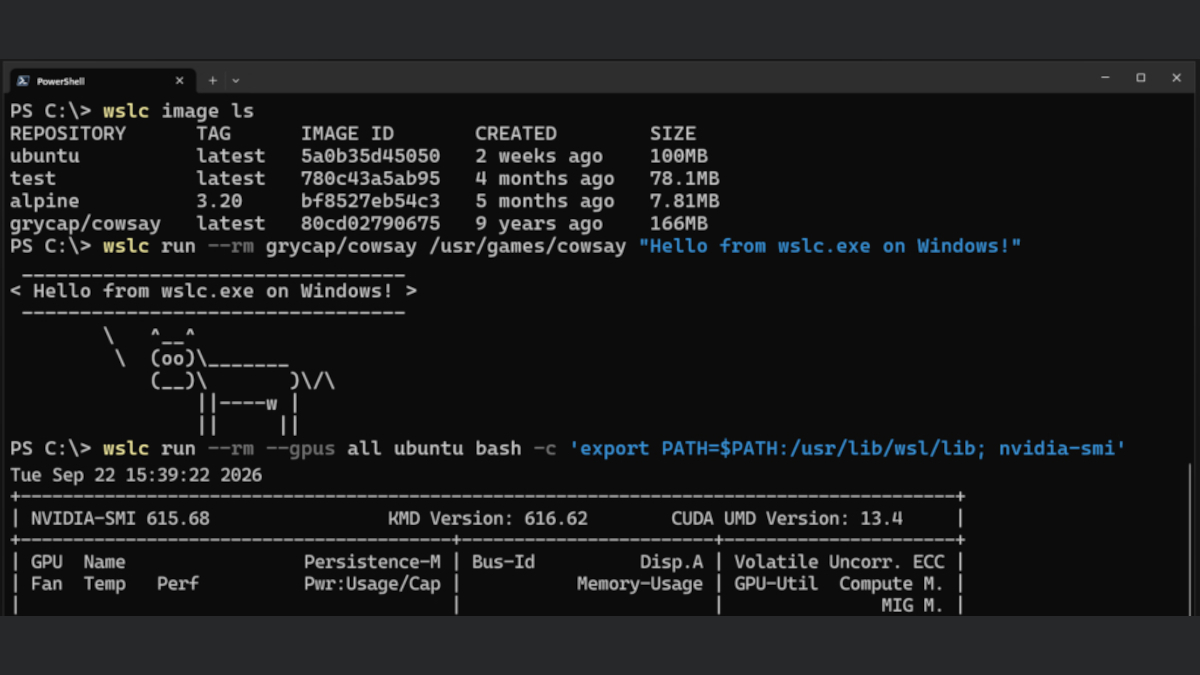The image size is (1200, 675).
Task: Click the PowerShell icon in the tab
Action: pyautogui.click(x=22, y=81)
